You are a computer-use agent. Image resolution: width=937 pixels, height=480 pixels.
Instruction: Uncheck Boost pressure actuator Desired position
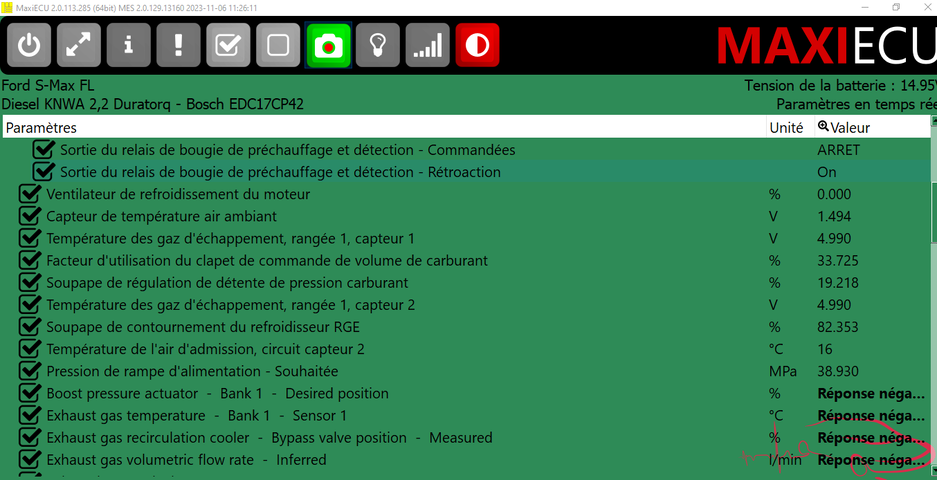30,393
